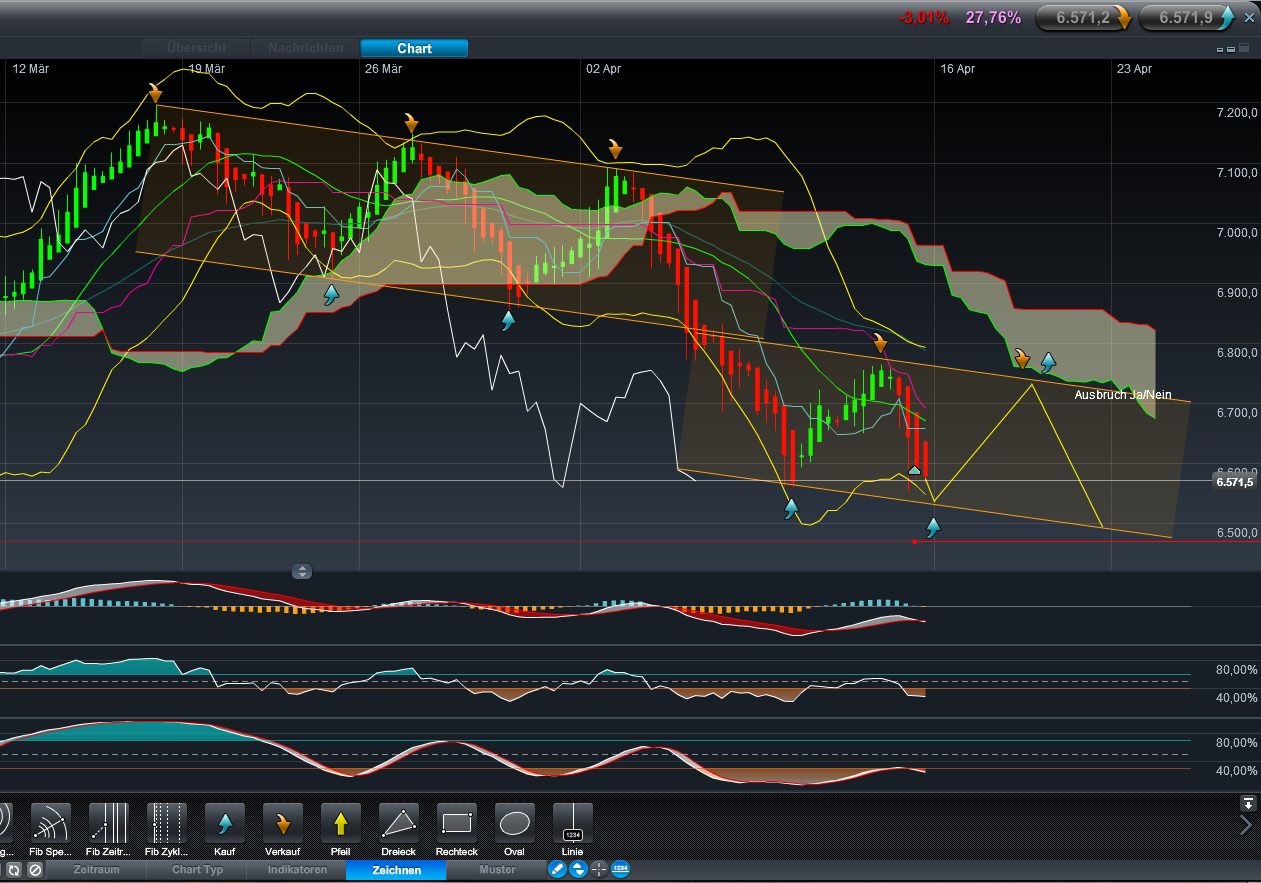
Task: Click the pencil edit icon in bottom bar
Action: click(x=557, y=870)
